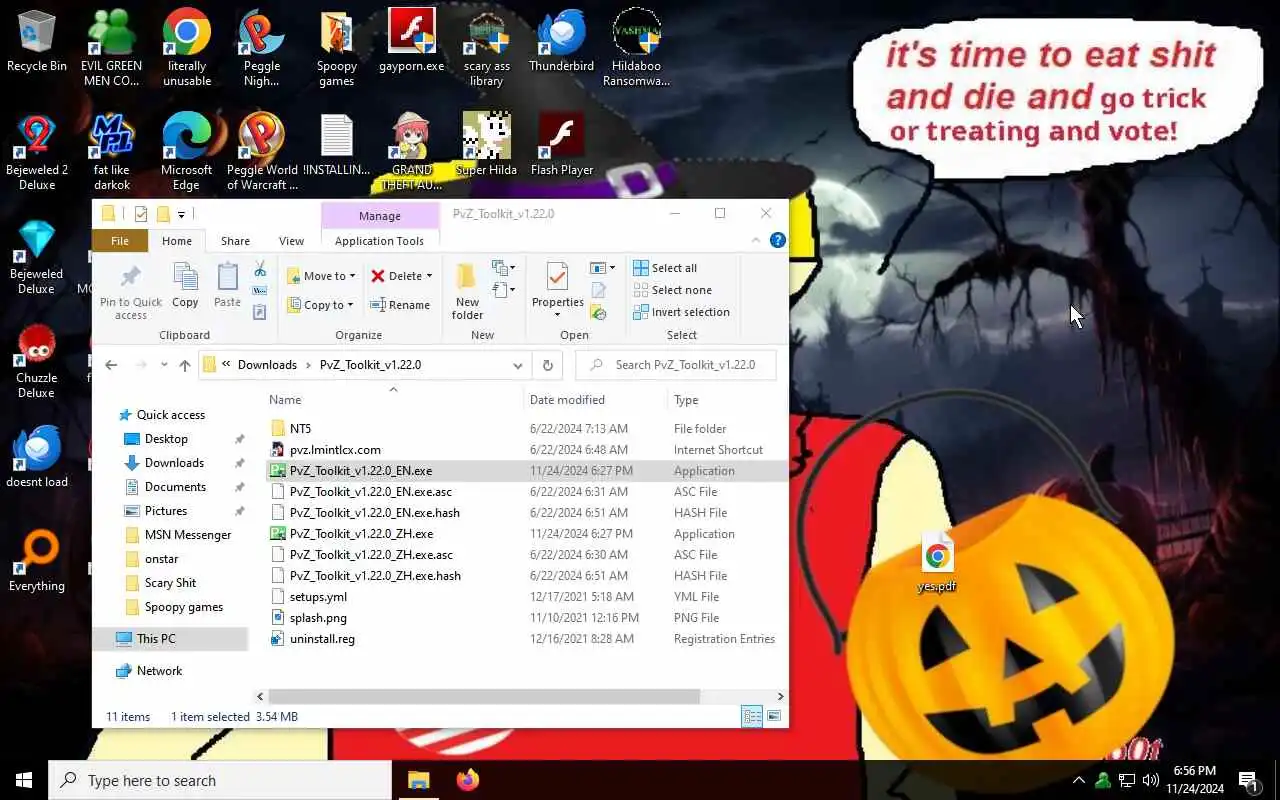1280x800 pixels.
Task: Open File Explorer from the taskbar
Action: [x=419, y=780]
